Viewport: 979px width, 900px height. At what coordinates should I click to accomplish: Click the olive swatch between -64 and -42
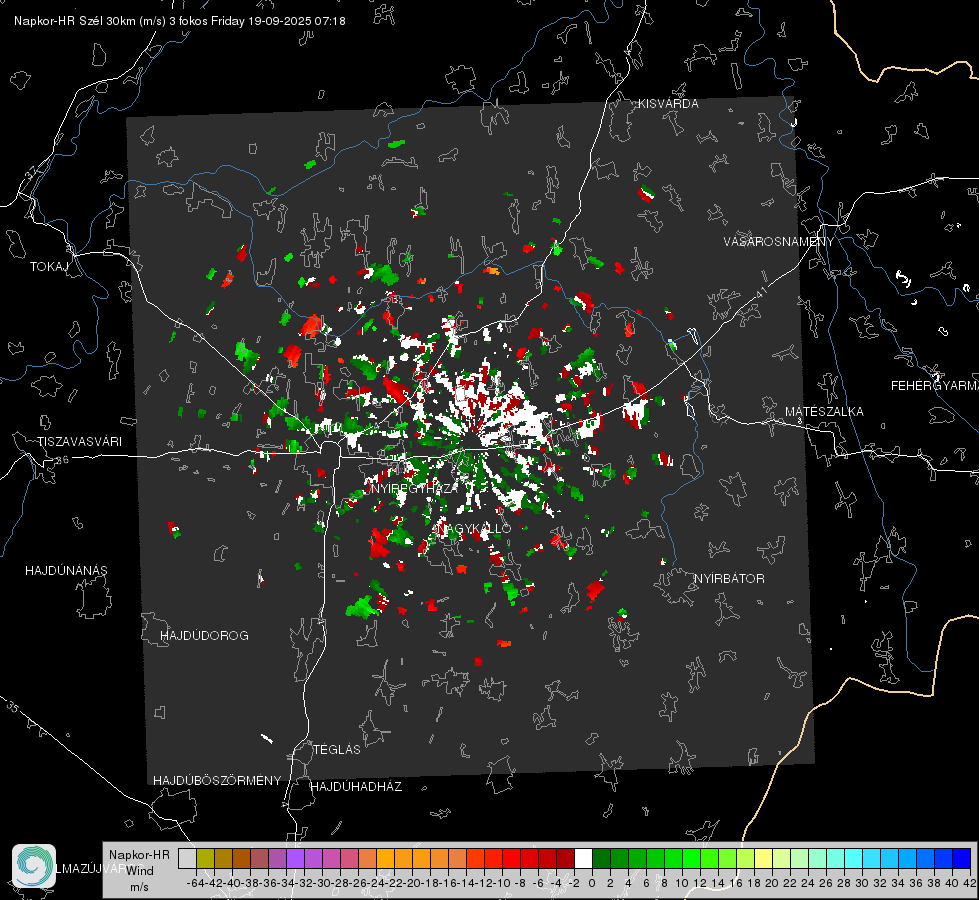pyautogui.click(x=205, y=858)
